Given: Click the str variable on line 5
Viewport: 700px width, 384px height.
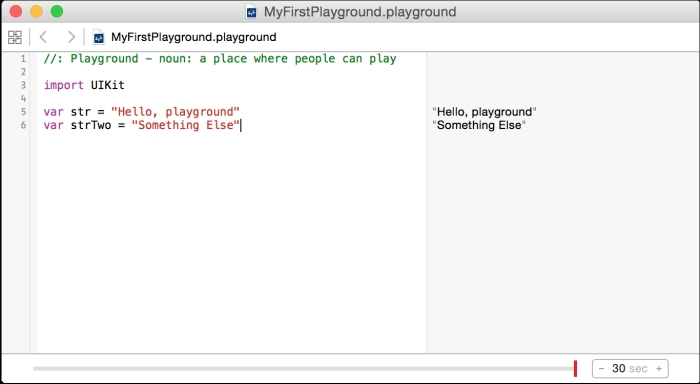Looking at the screenshot, I should pos(80,112).
